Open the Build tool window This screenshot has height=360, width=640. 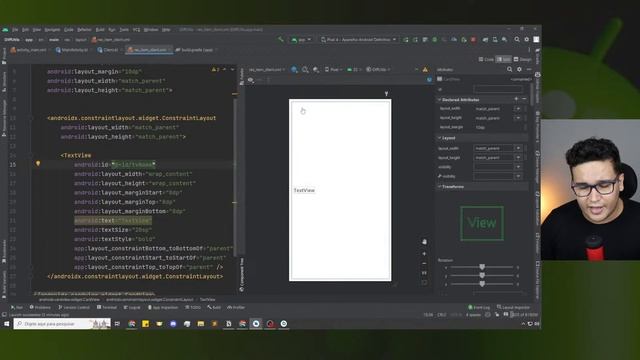[x=214, y=307]
